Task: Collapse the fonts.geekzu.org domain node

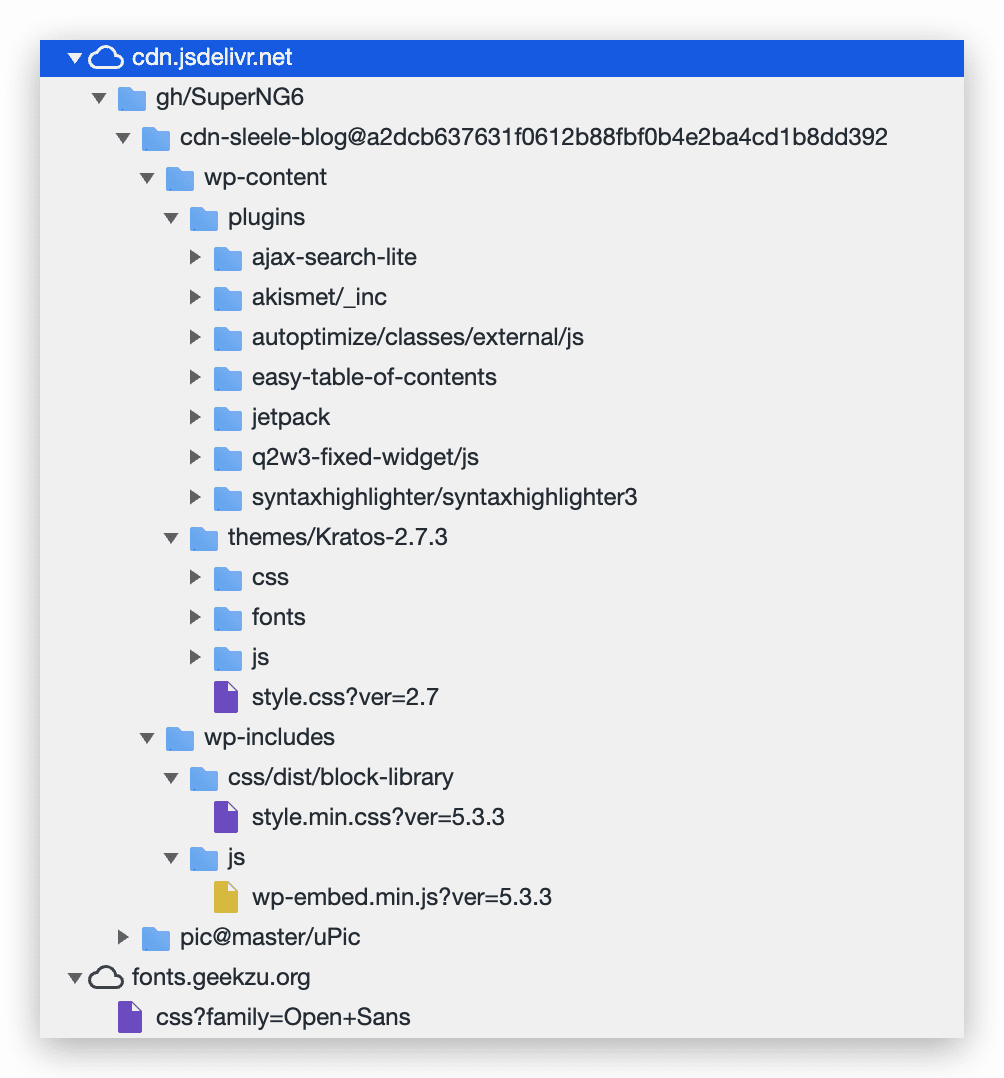Action: 75,978
